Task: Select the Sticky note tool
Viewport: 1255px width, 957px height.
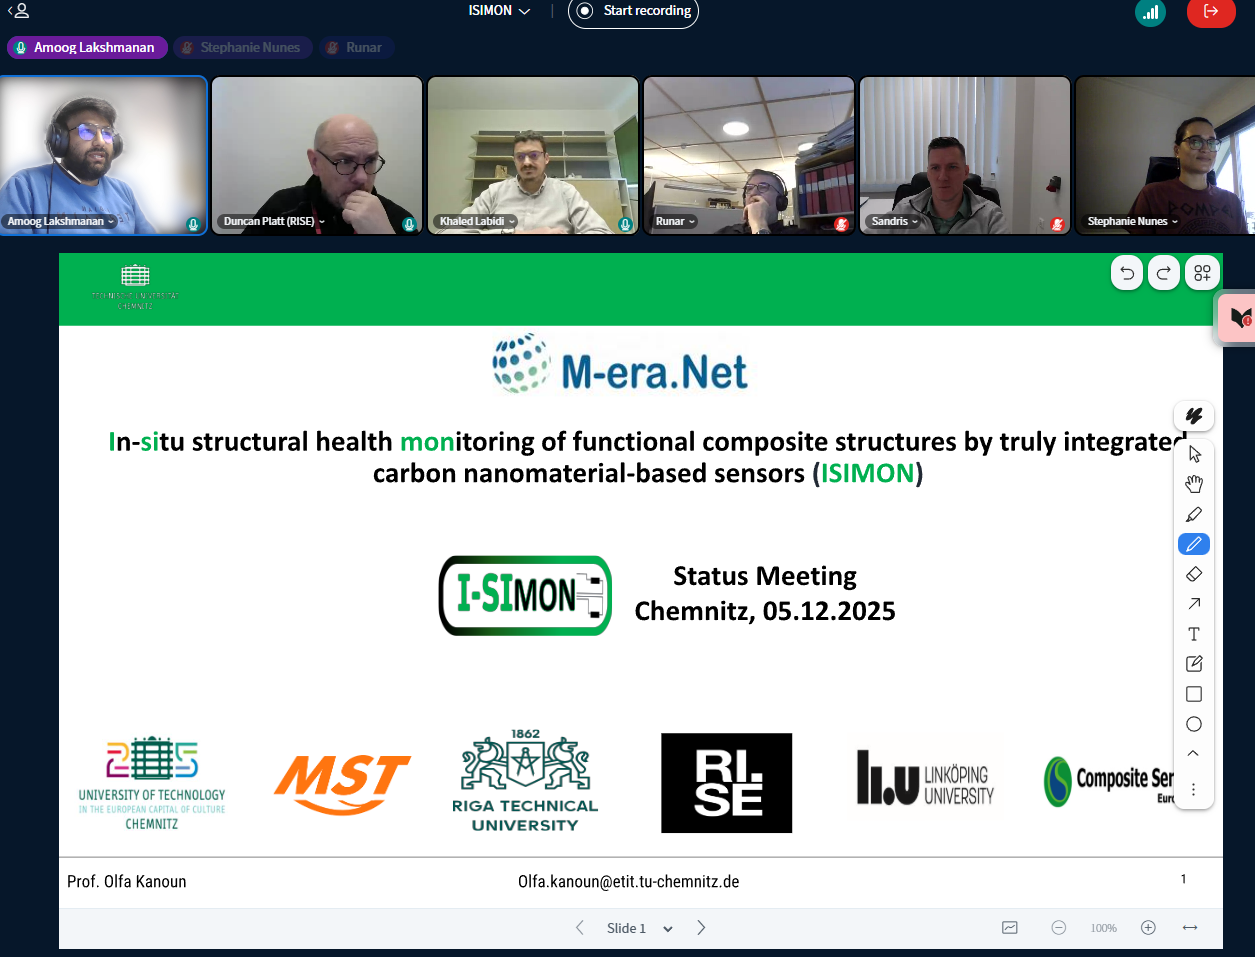Action: click(x=1194, y=664)
